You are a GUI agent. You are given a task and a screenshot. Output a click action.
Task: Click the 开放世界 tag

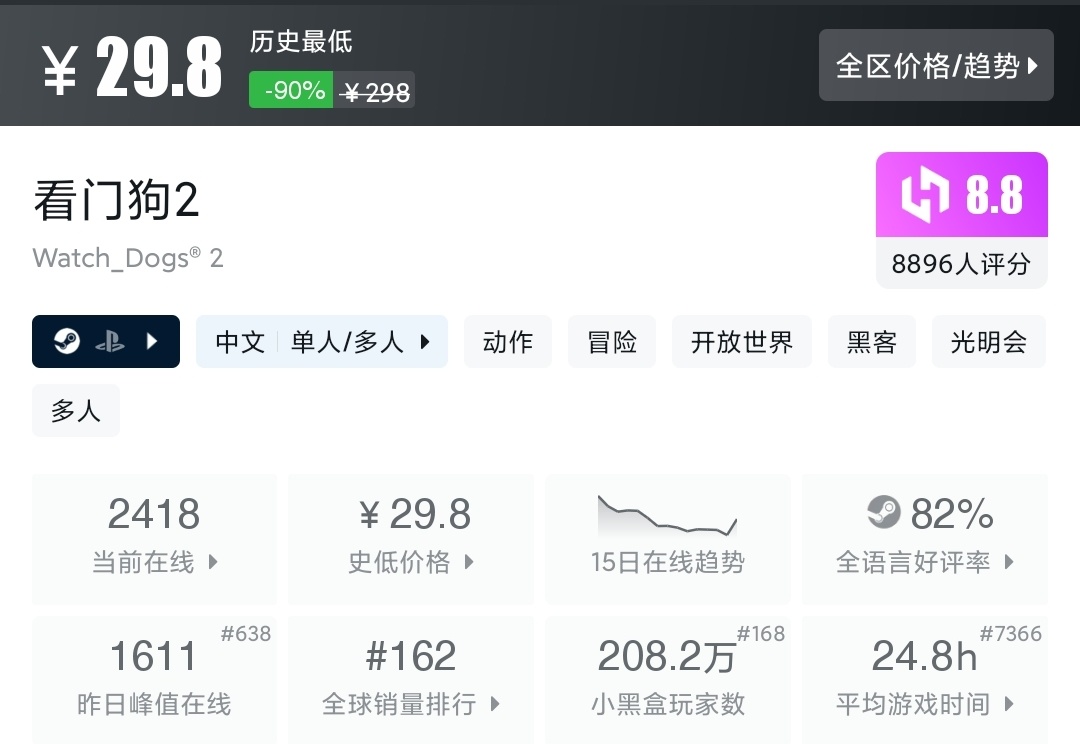742,341
